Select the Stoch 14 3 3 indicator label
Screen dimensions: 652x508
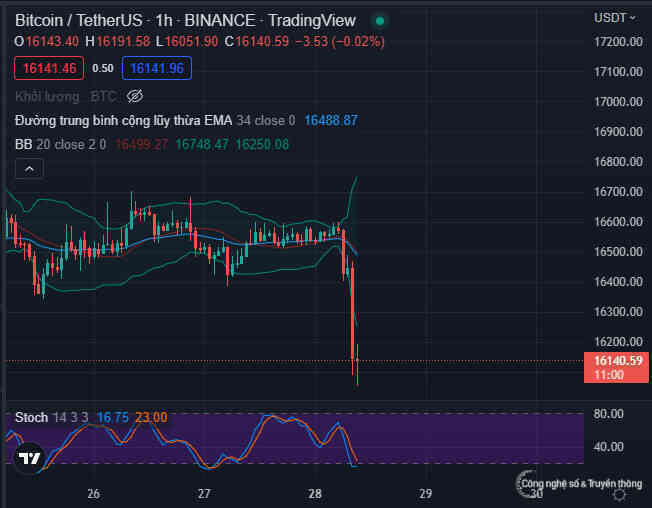point(52,417)
